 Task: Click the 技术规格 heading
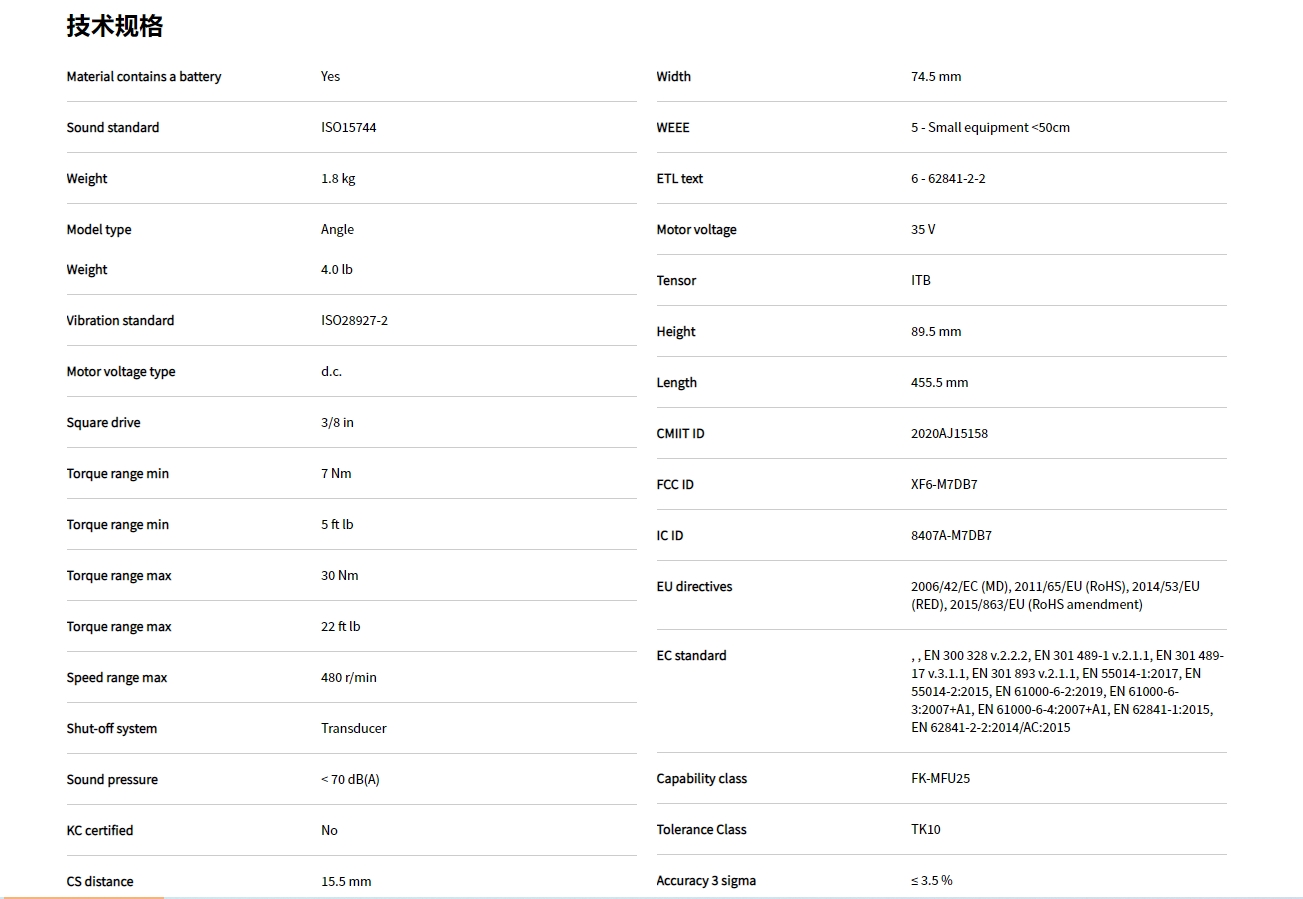[x=114, y=26]
